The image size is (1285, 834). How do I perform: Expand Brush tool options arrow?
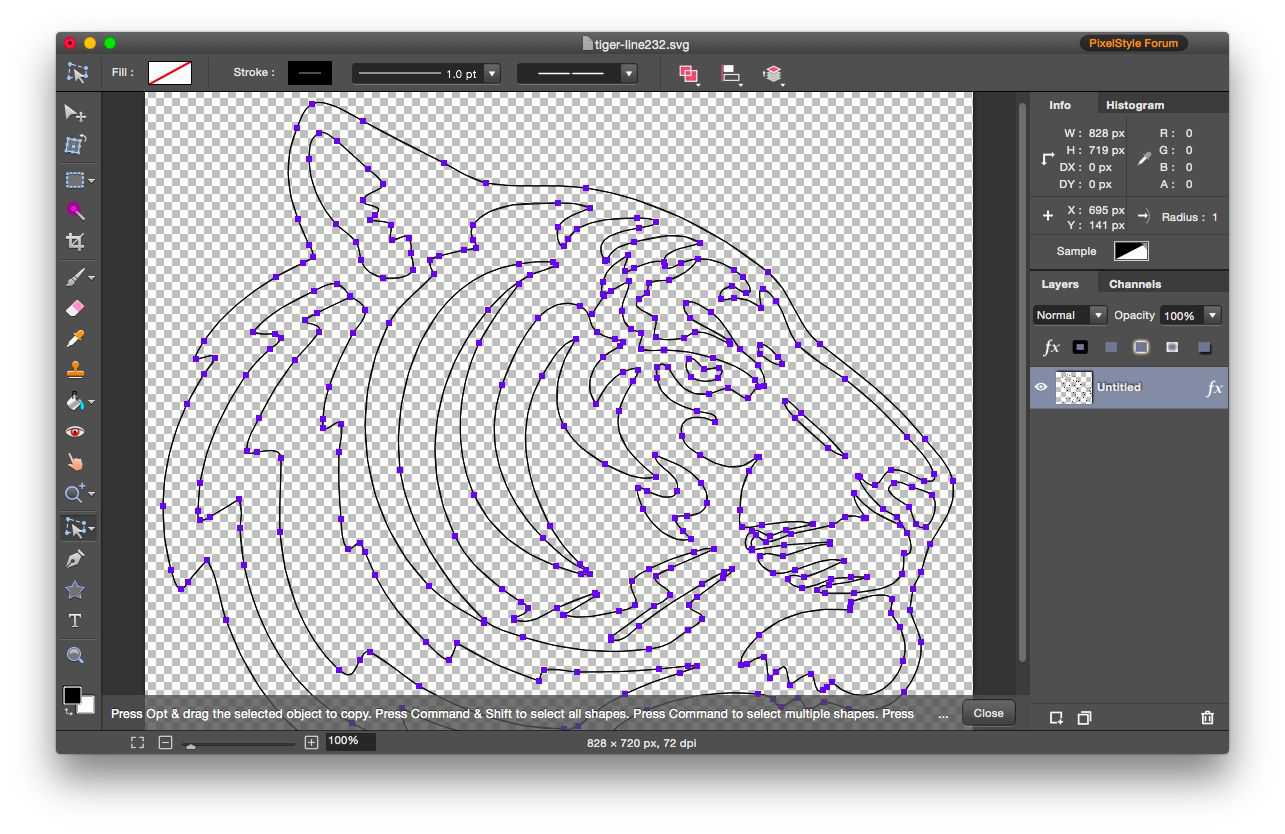(92, 278)
